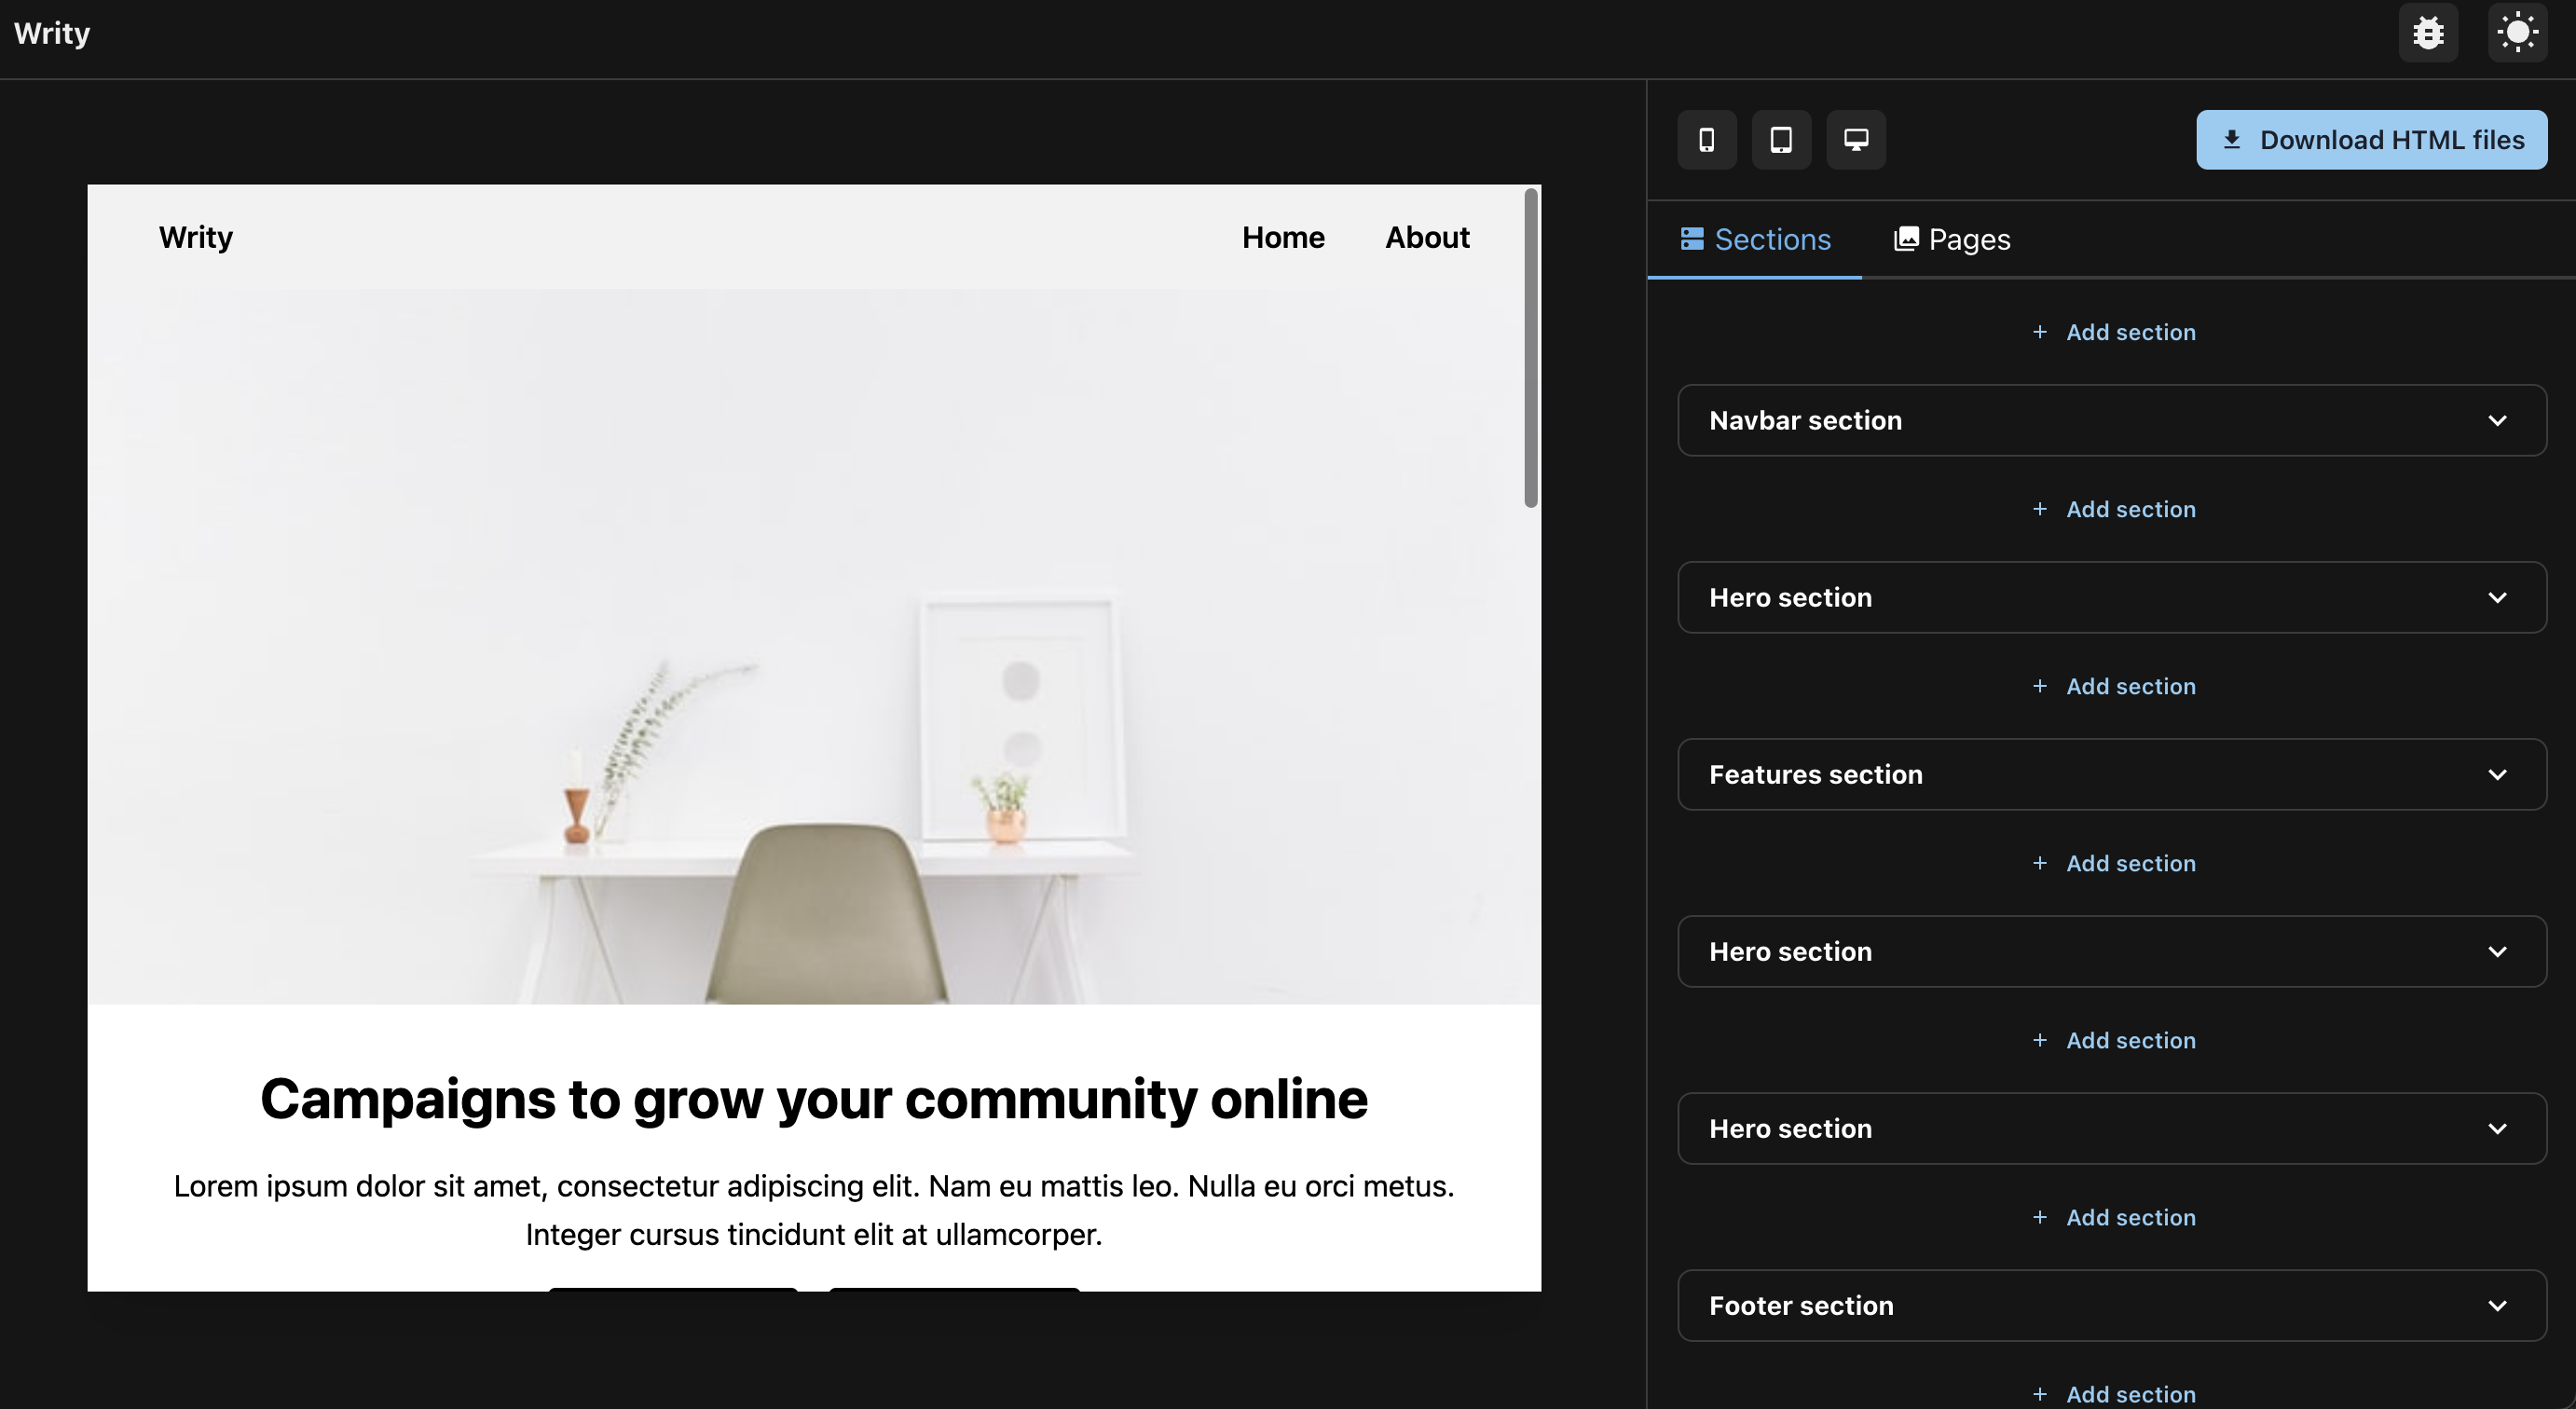Add section between Navbar and Hero
The image size is (2576, 1409).
(x=2113, y=509)
